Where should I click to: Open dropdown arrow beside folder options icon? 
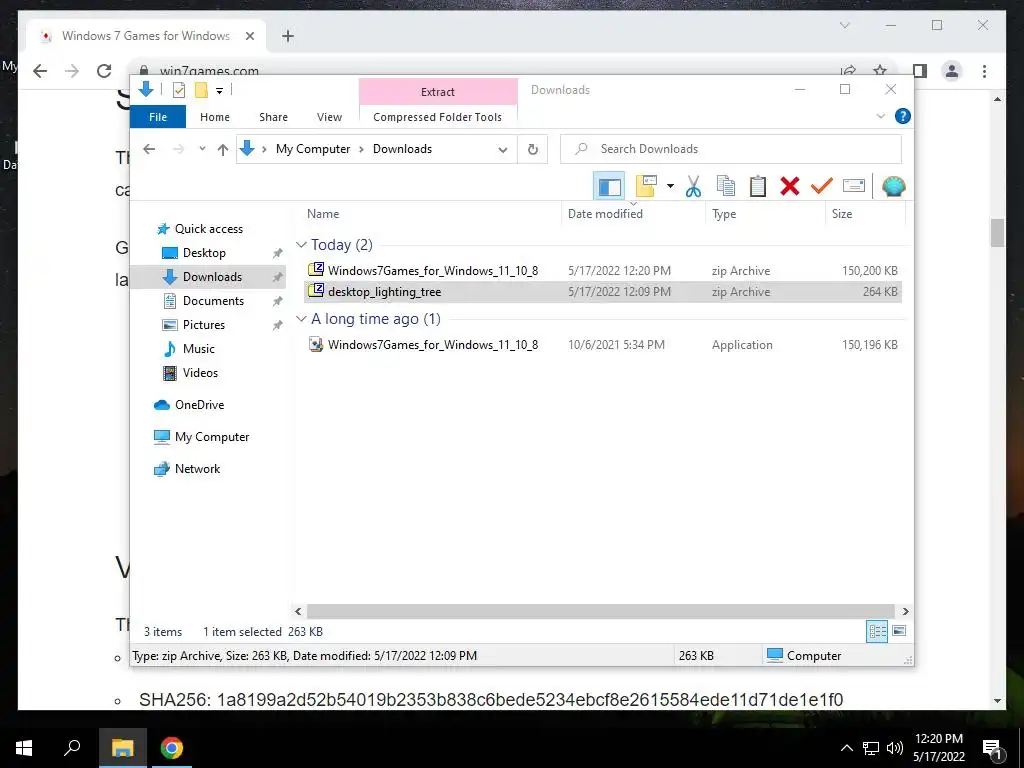(x=670, y=186)
